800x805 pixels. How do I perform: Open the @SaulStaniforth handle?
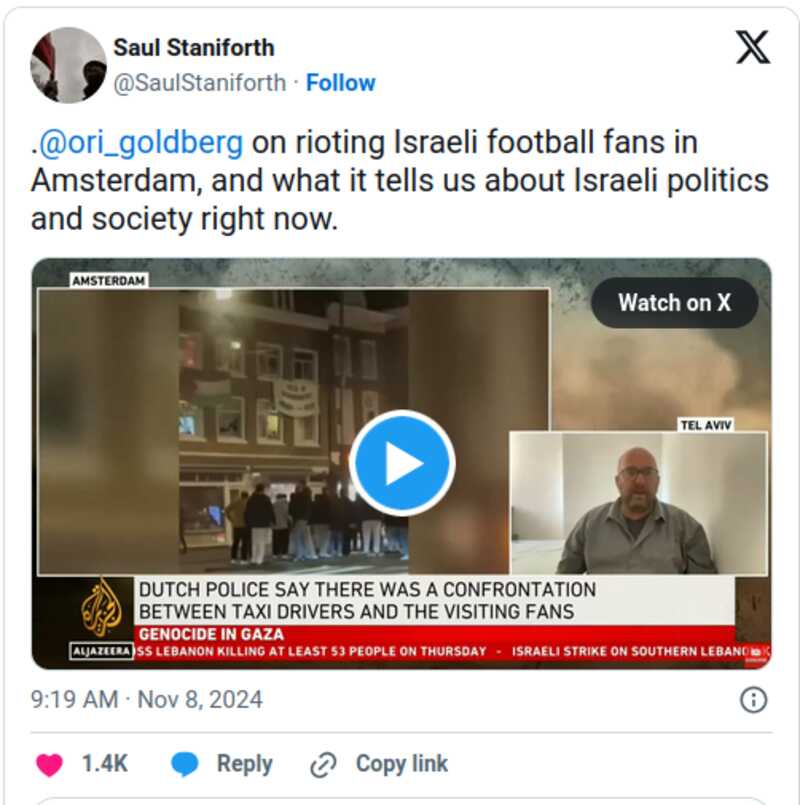pos(200,83)
